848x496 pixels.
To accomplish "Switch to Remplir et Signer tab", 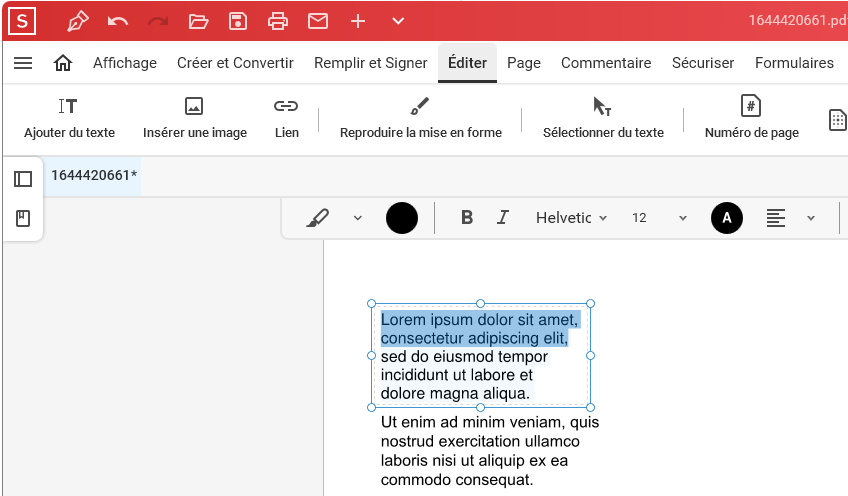I will pos(371,63).
